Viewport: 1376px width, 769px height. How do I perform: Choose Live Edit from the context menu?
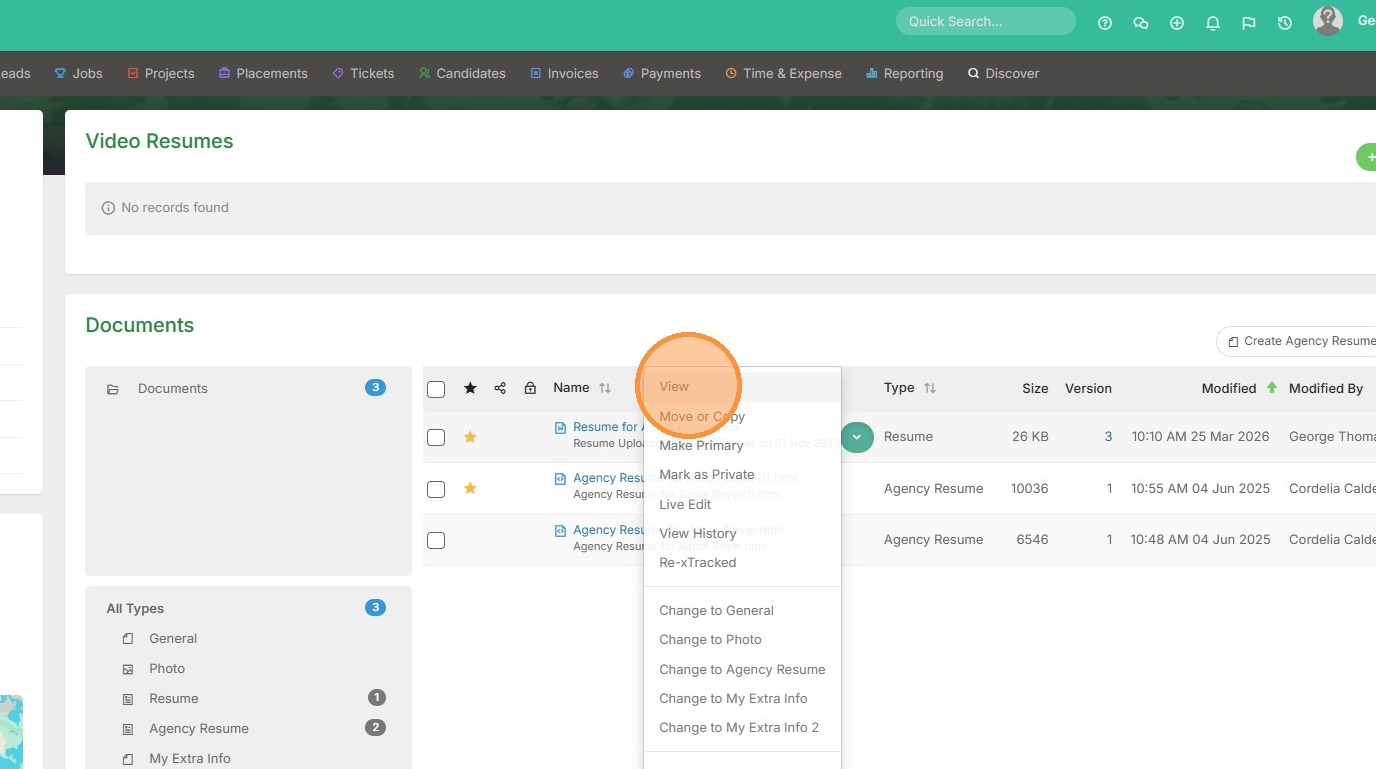pos(742,505)
